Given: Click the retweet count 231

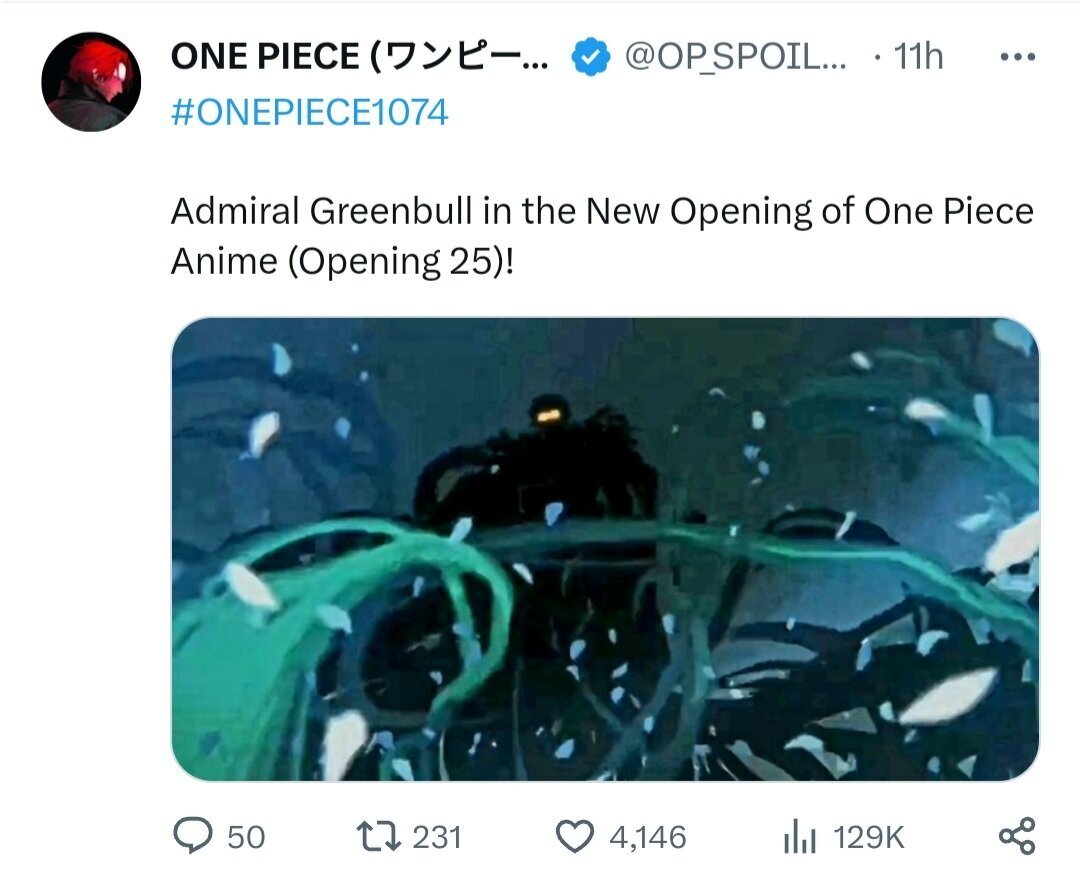Looking at the screenshot, I should pyautogui.click(x=437, y=837).
